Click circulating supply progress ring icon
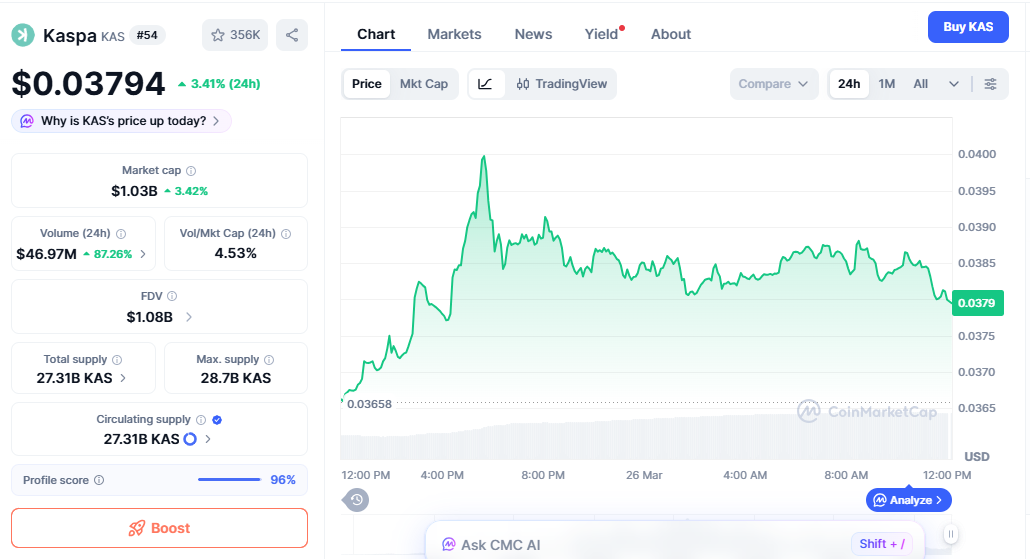This screenshot has width=1030, height=559. [x=190, y=439]
